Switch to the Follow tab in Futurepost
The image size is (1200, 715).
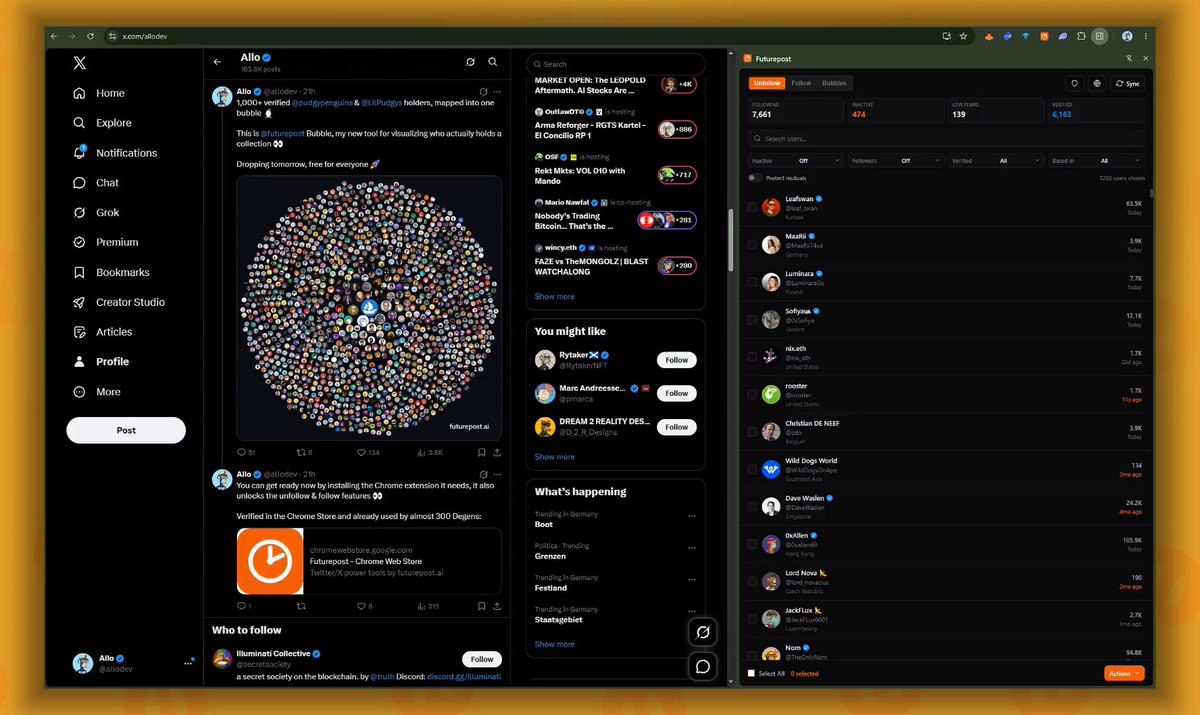pyautogui.click(x=801, y=83)
